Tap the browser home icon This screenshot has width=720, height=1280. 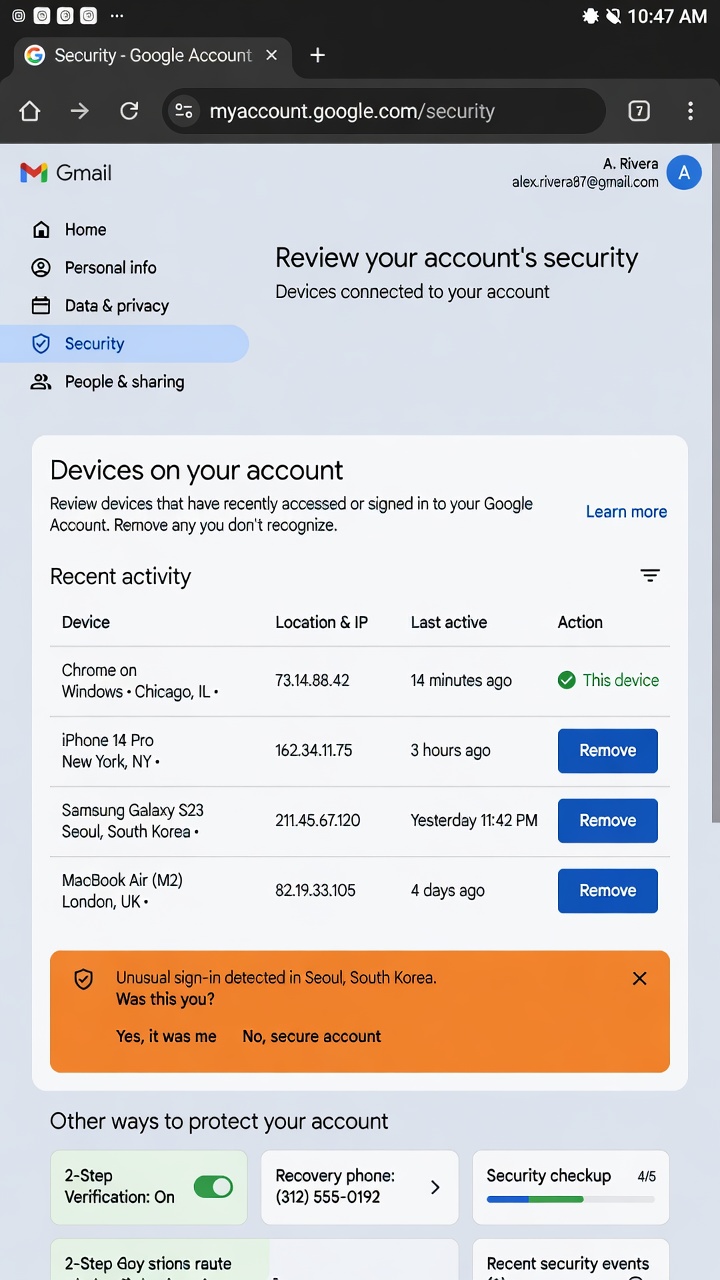(30, 111)
